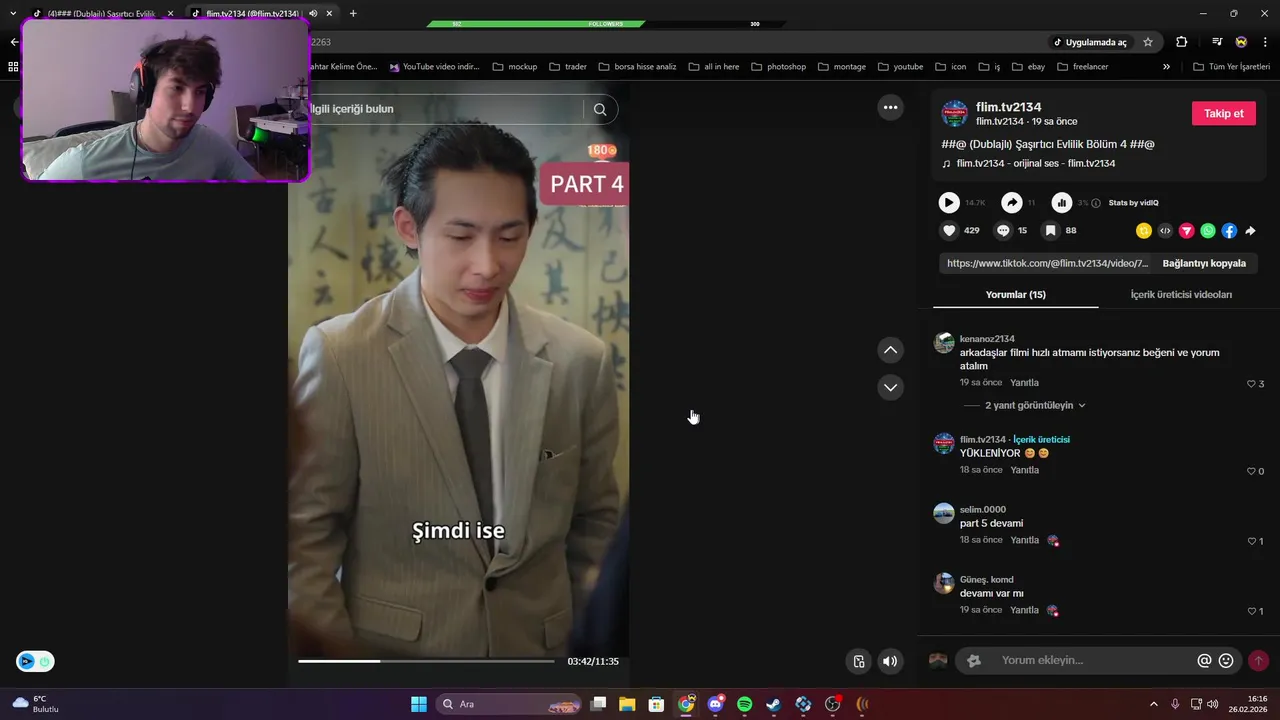This screenshot has width=1280, height=720.
Task: Send to friends with the red paper-plane icon
Action: [1187, 231]
